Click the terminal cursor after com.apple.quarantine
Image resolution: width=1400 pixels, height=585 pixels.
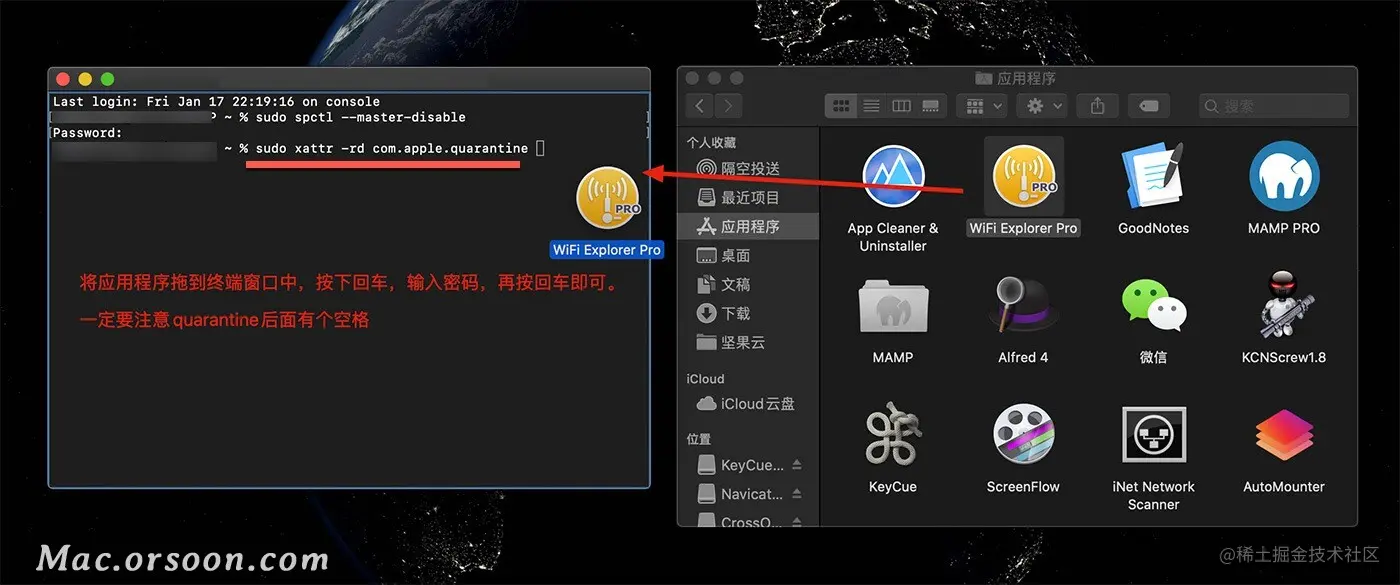click(541, 148)
